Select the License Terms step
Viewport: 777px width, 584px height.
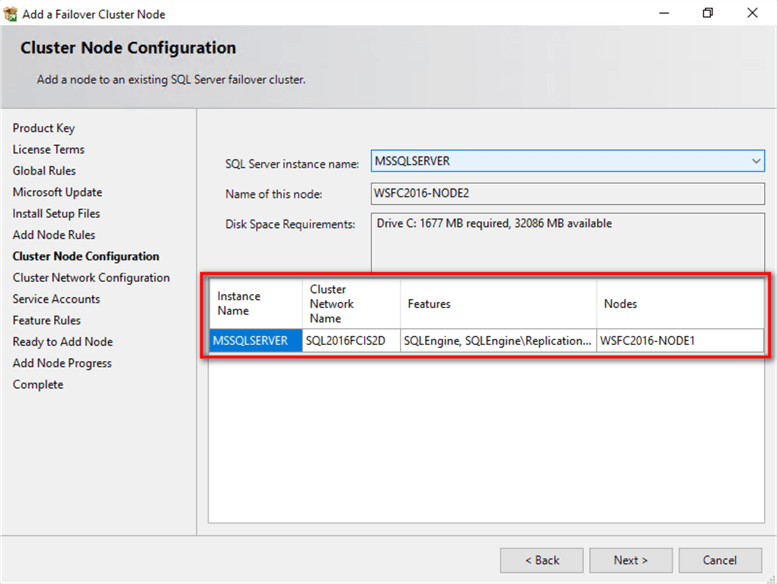point(49,150)
